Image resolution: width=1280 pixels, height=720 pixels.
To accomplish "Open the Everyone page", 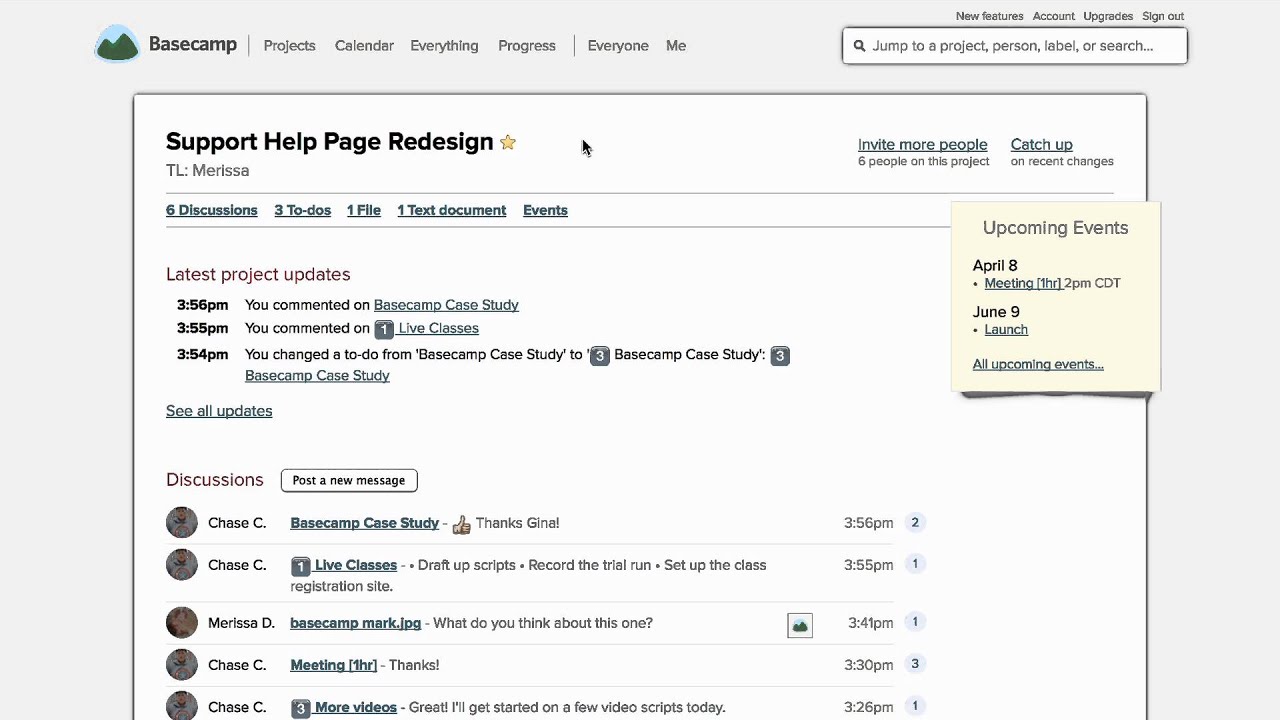I will [x=618, y=46].
